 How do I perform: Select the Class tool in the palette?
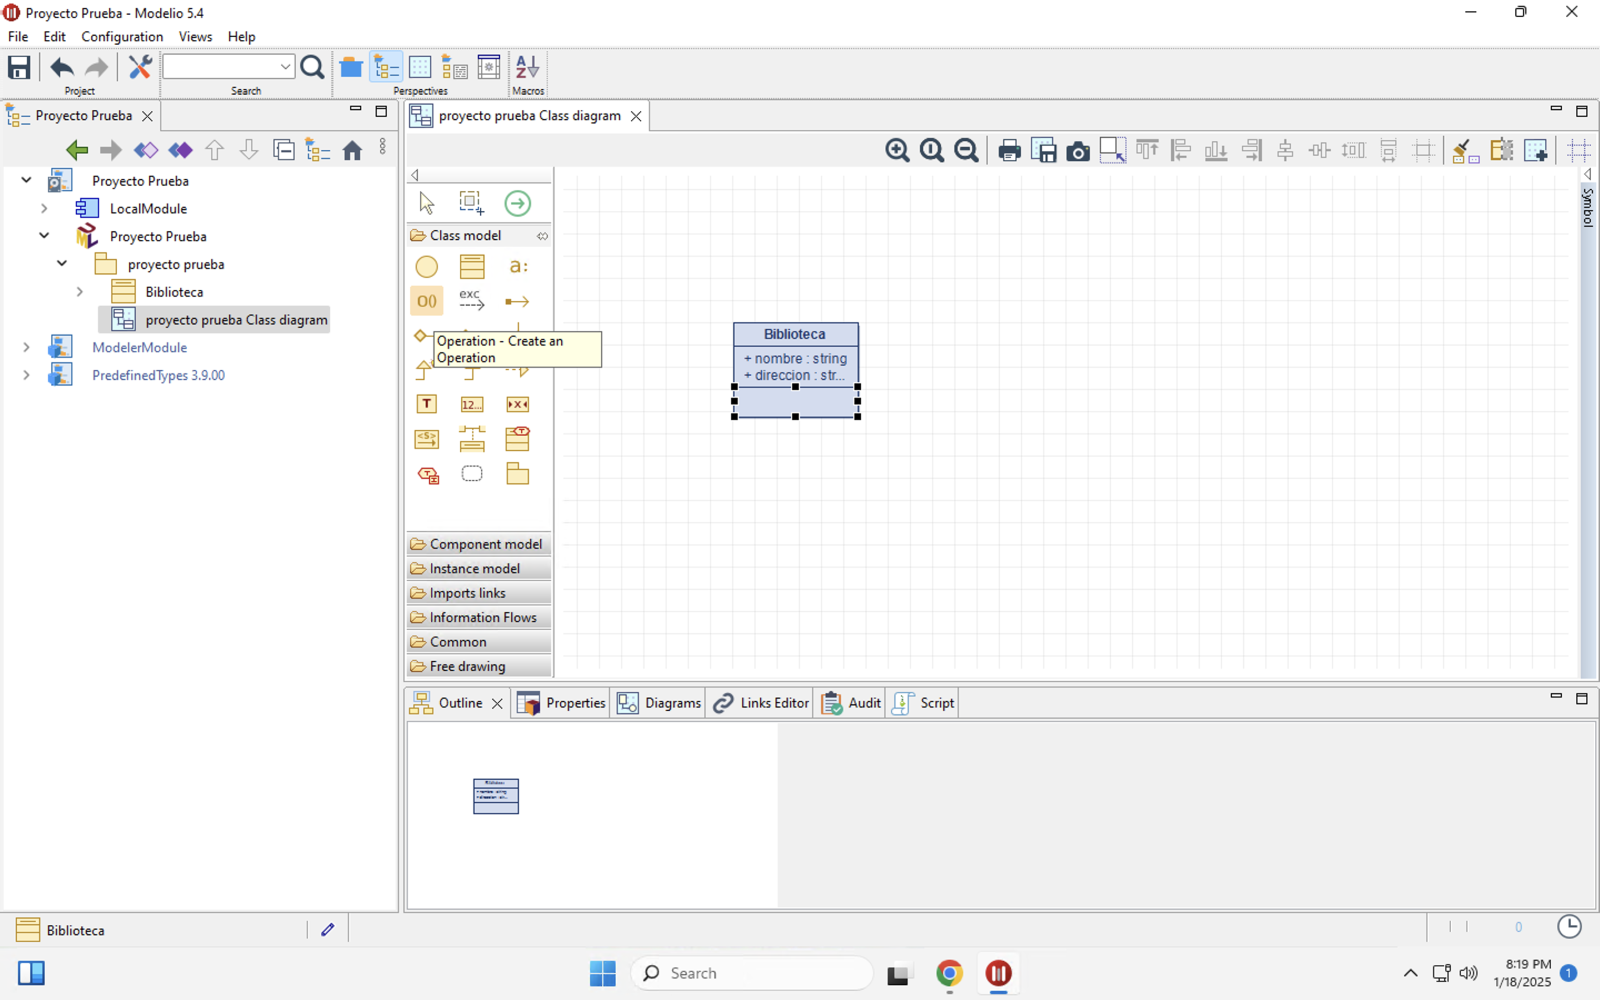(472, 267)
